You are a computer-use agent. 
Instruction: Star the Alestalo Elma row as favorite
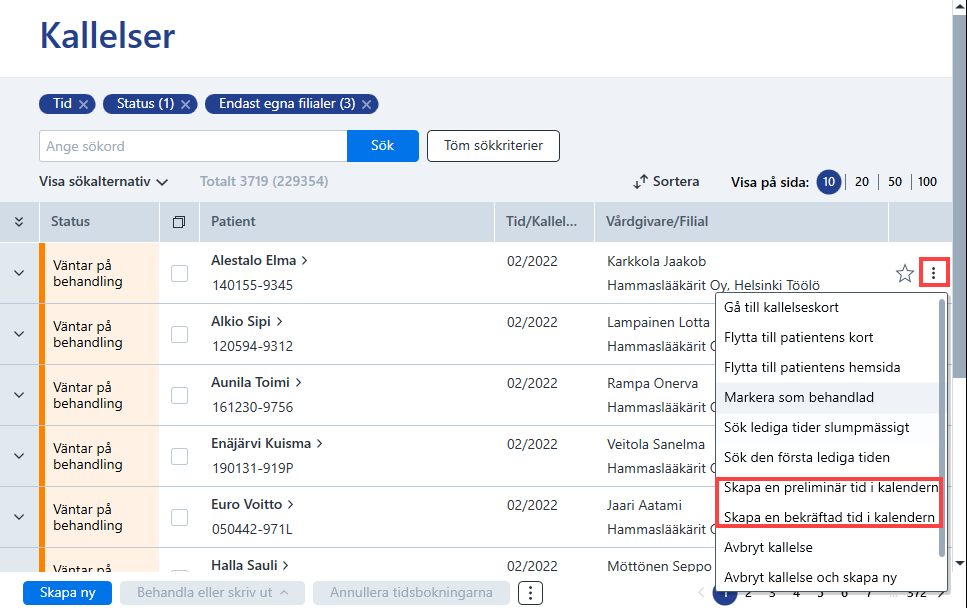point(904,273)
